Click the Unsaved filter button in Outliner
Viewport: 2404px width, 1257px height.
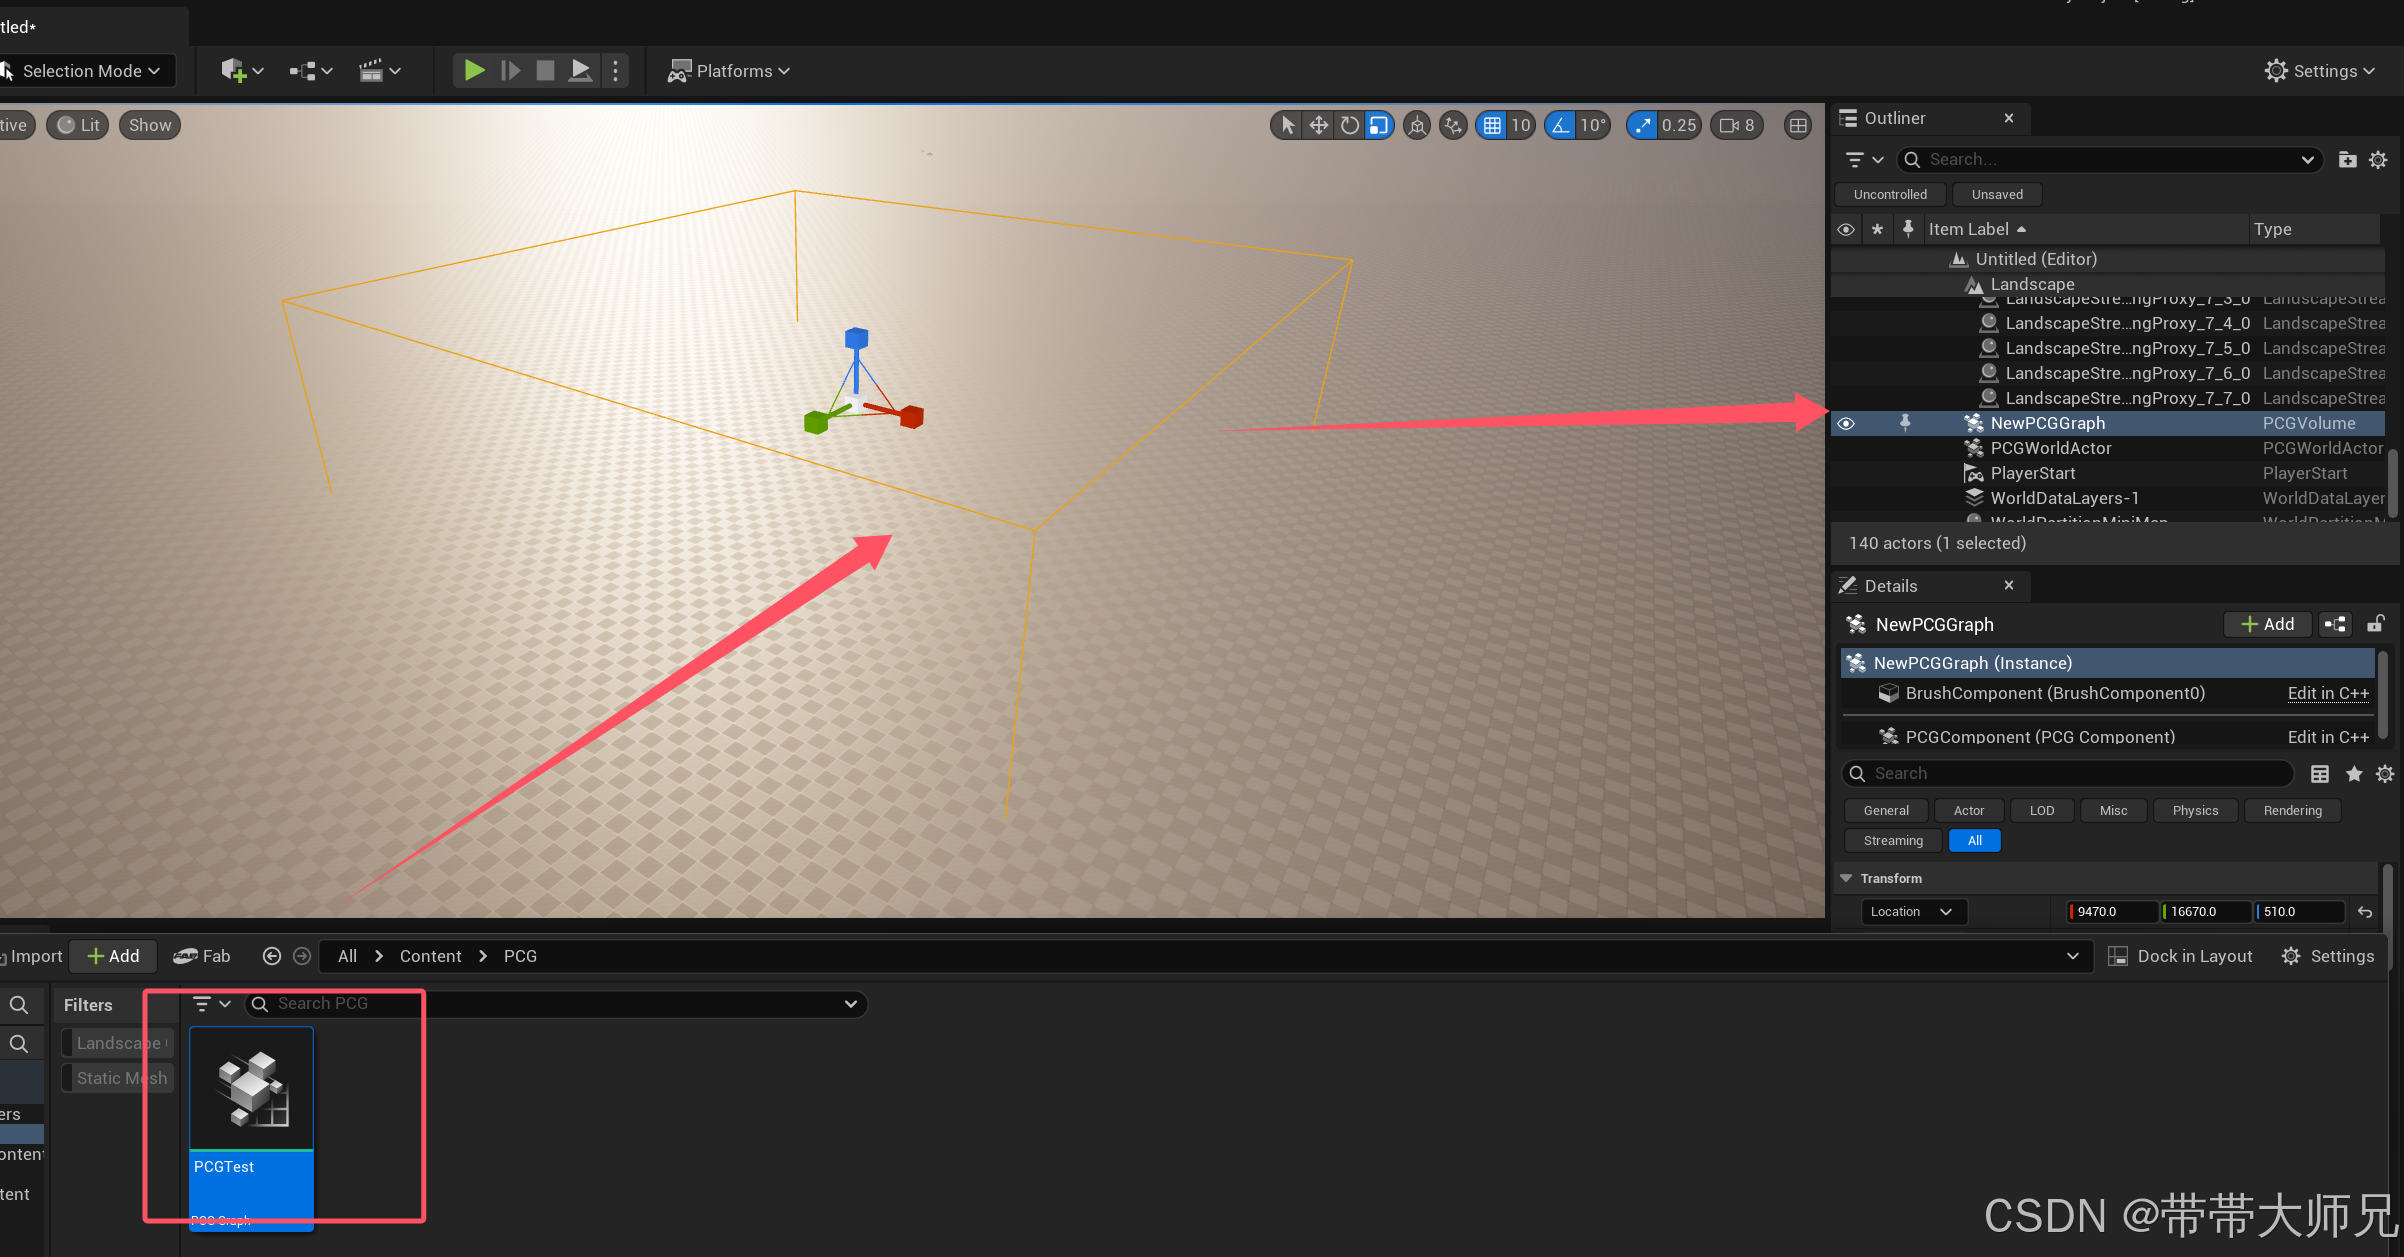(x=1996, y=195)
